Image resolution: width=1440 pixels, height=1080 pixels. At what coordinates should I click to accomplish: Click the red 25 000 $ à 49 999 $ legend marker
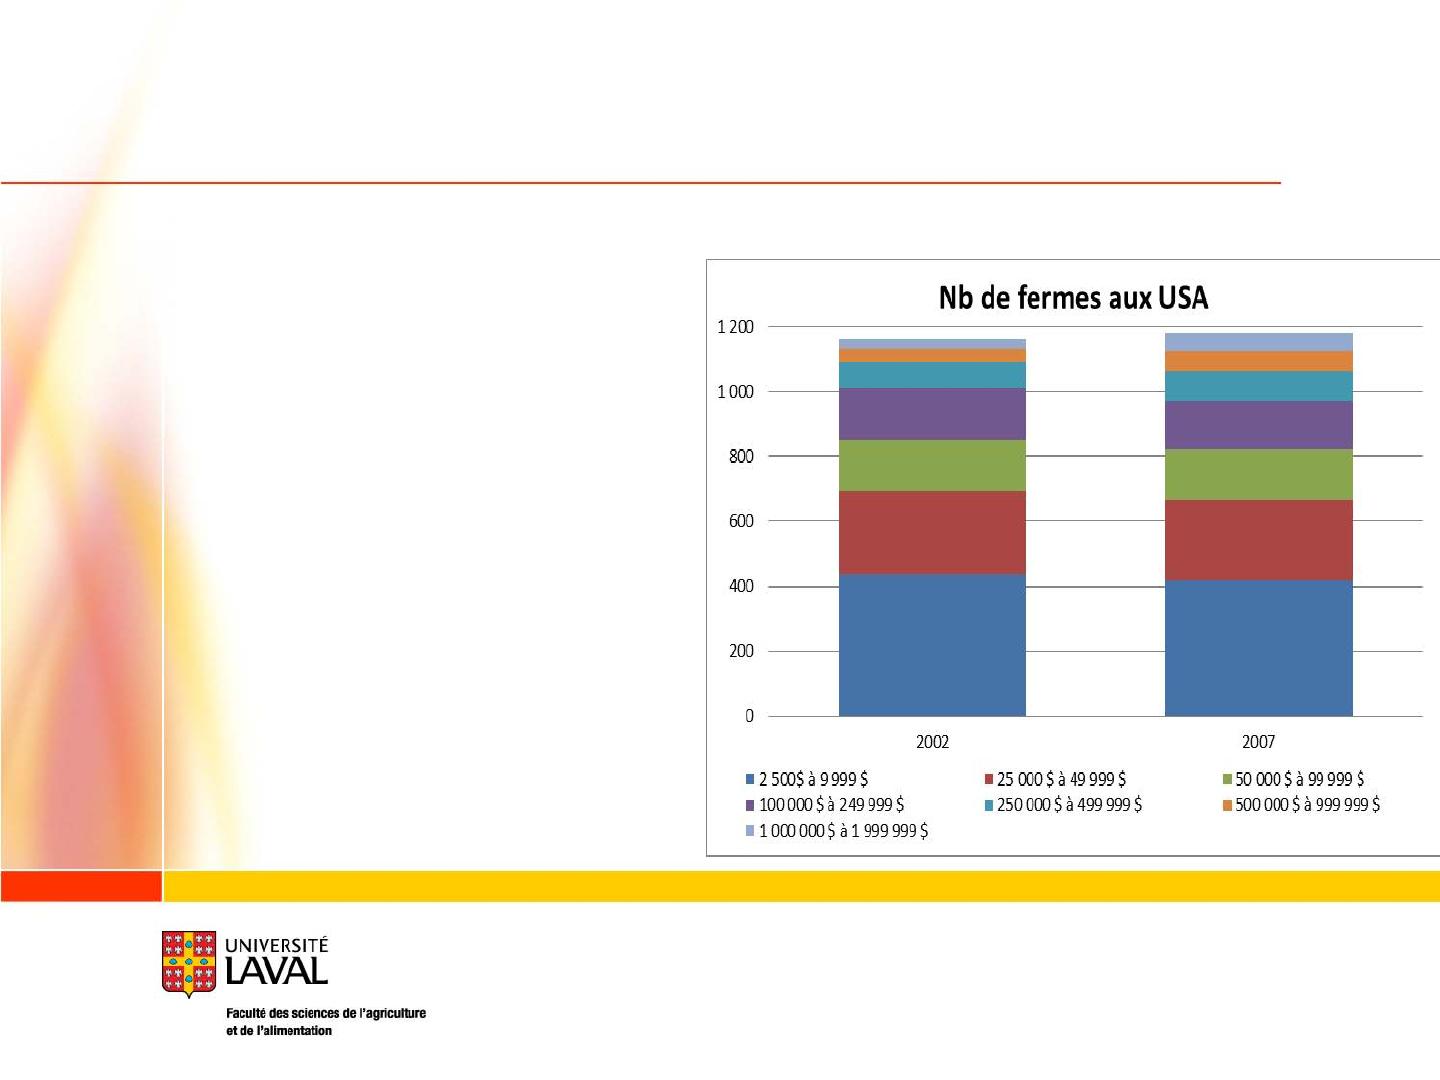[x=988, y=779]
